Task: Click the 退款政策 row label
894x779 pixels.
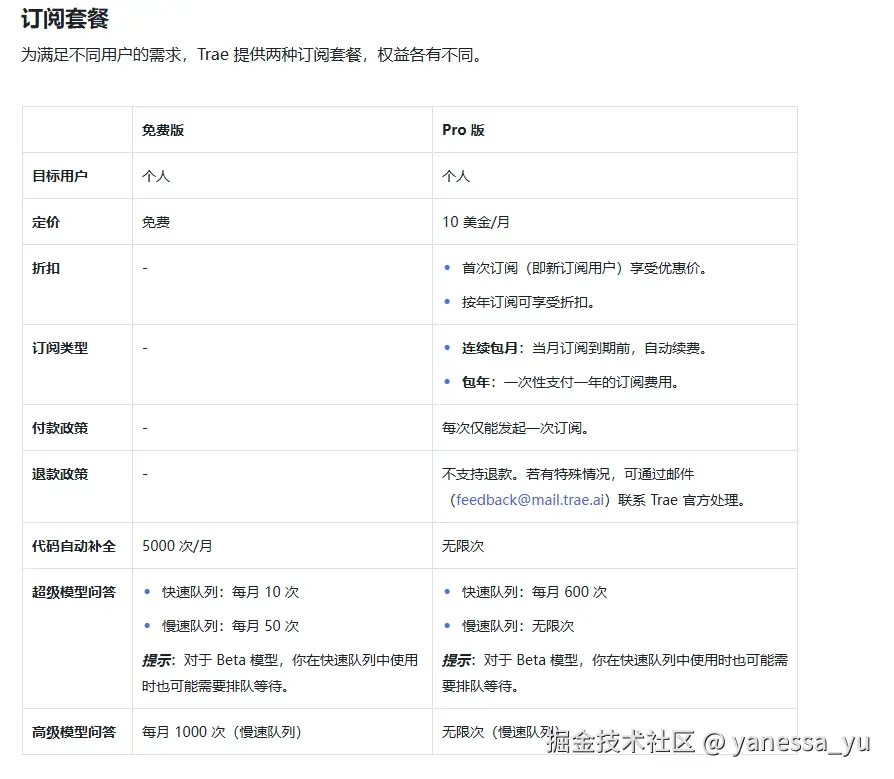Action: pyautogui.click(x=59, y=474)
